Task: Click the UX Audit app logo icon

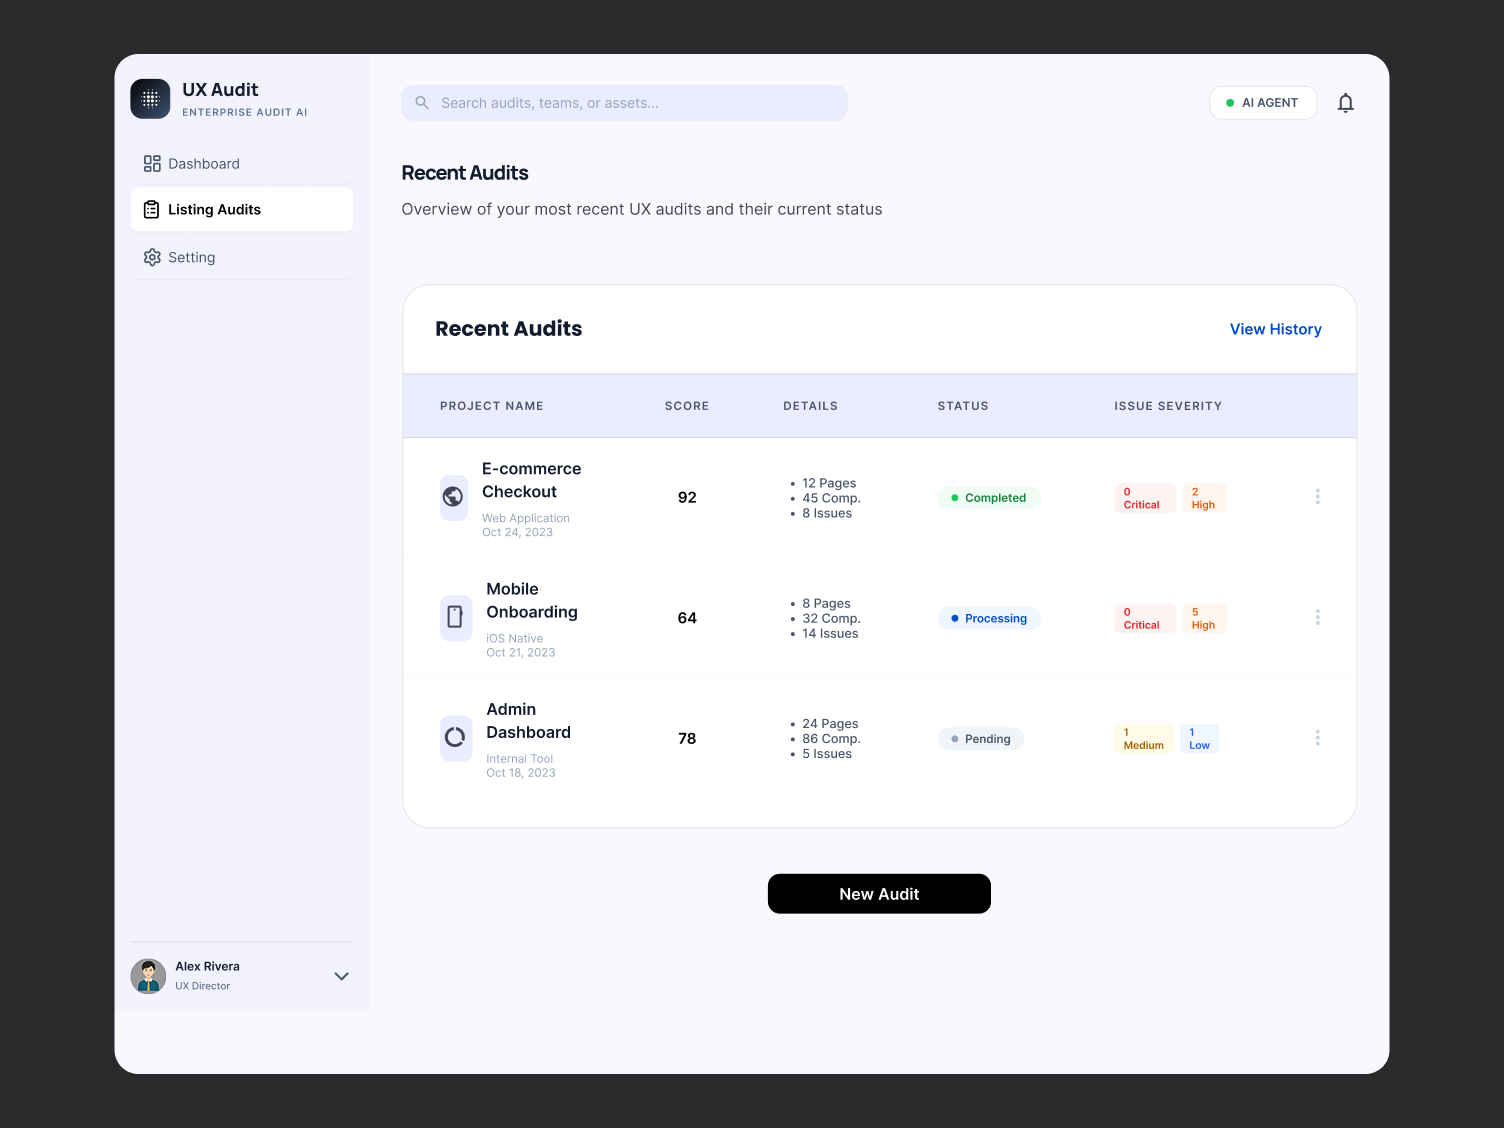Action: pyautogui.click(x=150, y=98)
